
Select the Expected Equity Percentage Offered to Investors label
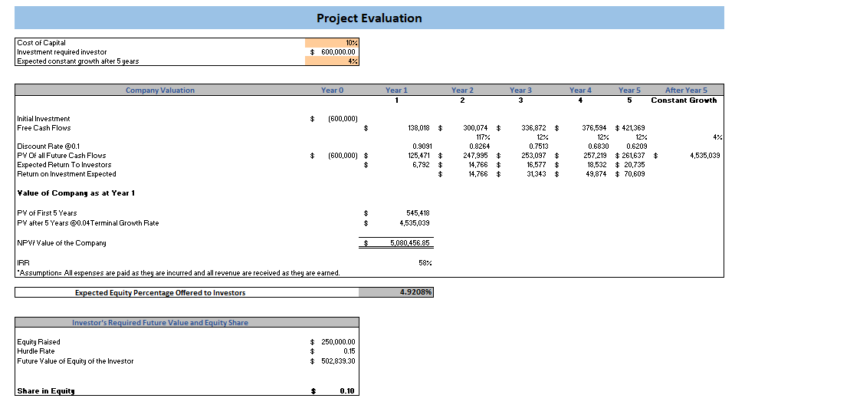160,293
